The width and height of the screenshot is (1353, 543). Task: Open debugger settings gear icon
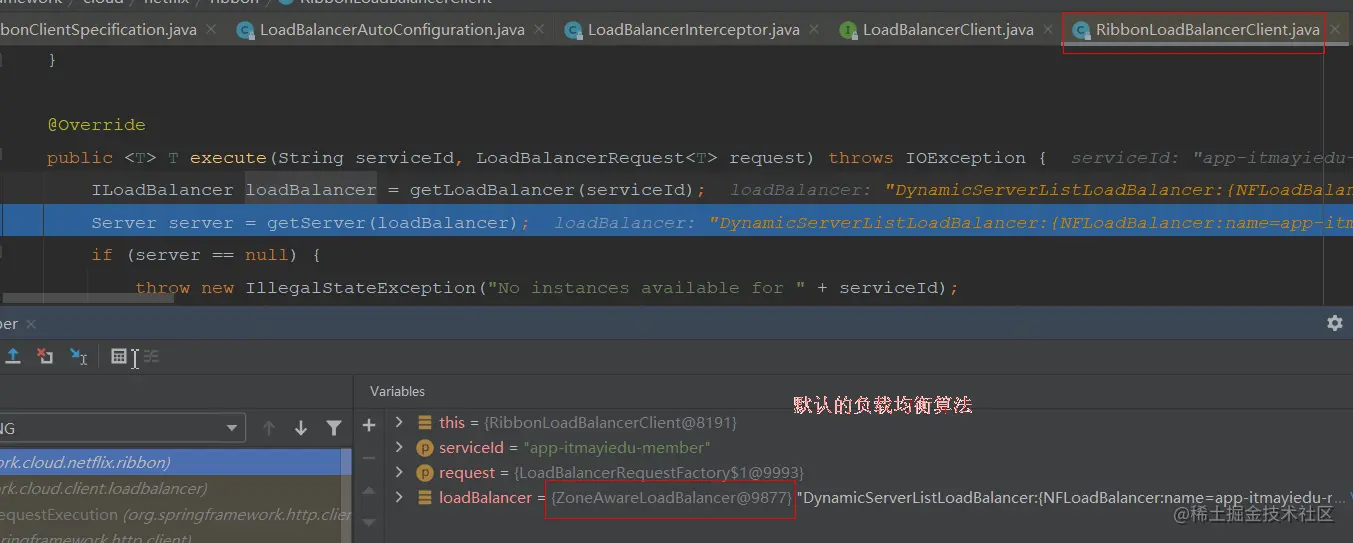[x=1334, y=323]
